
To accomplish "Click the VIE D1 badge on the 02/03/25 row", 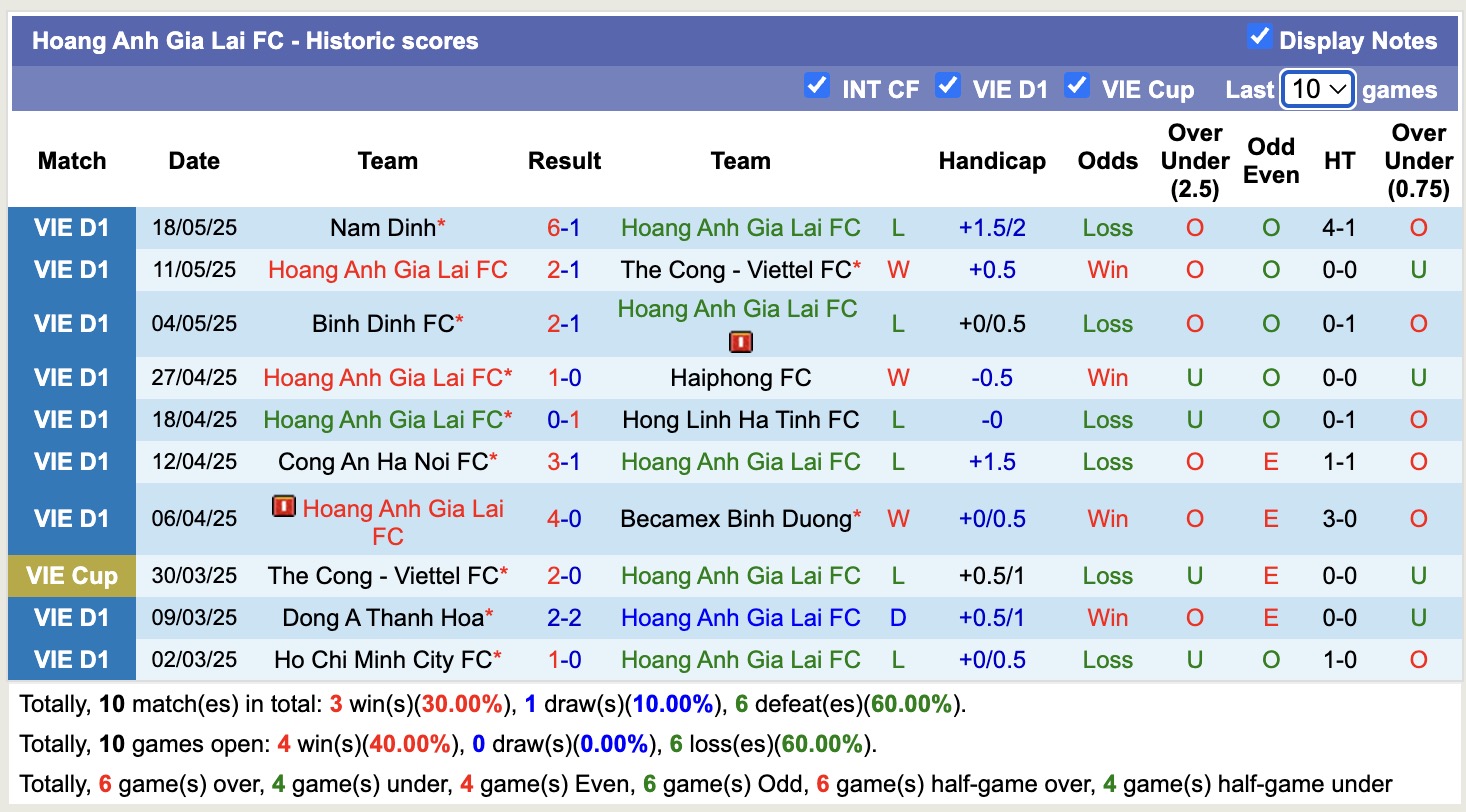I will tap(71, 659).
